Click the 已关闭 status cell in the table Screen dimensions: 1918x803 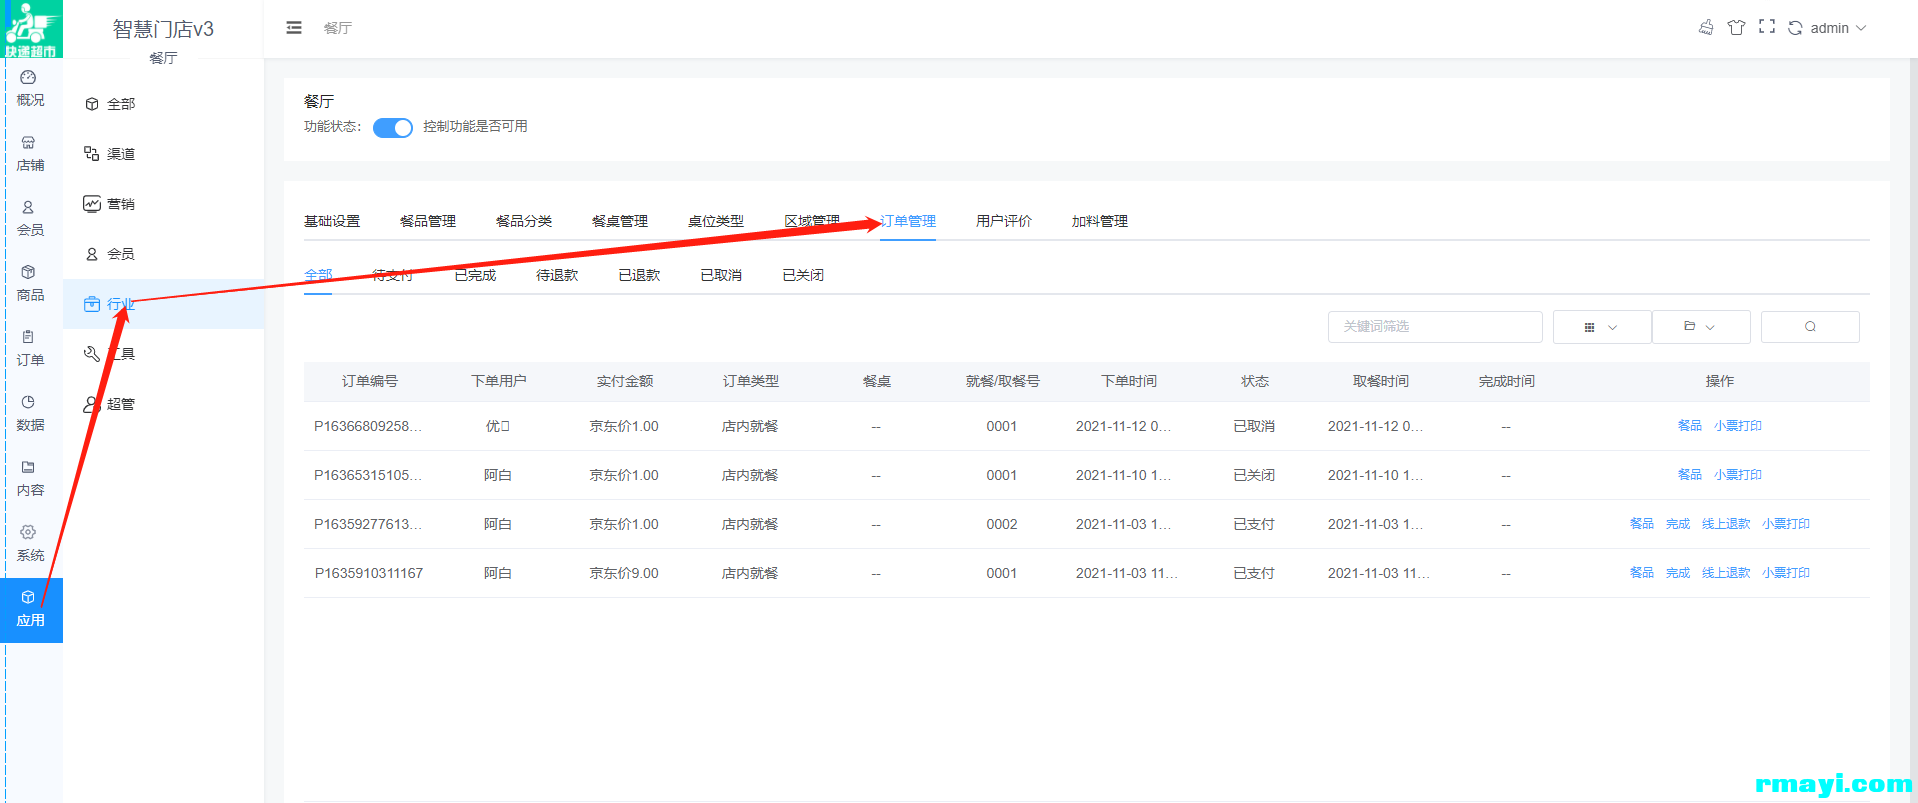[1254, 475]
